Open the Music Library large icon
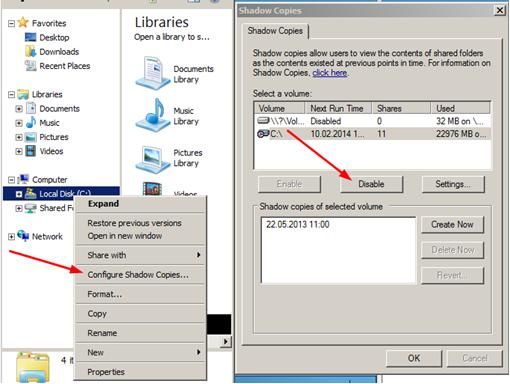The height and width of the screenshot is (384, 510). tap(153, 115)
